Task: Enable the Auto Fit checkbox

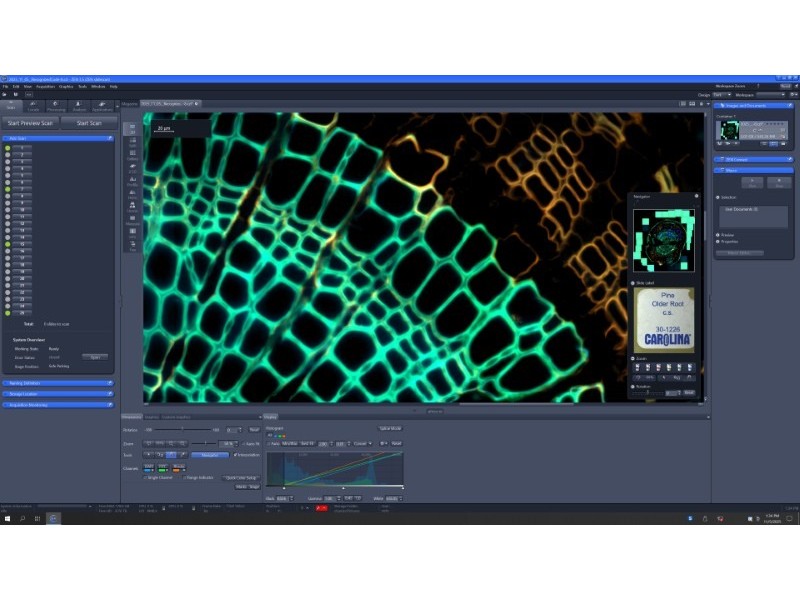Action: (243, 444)
